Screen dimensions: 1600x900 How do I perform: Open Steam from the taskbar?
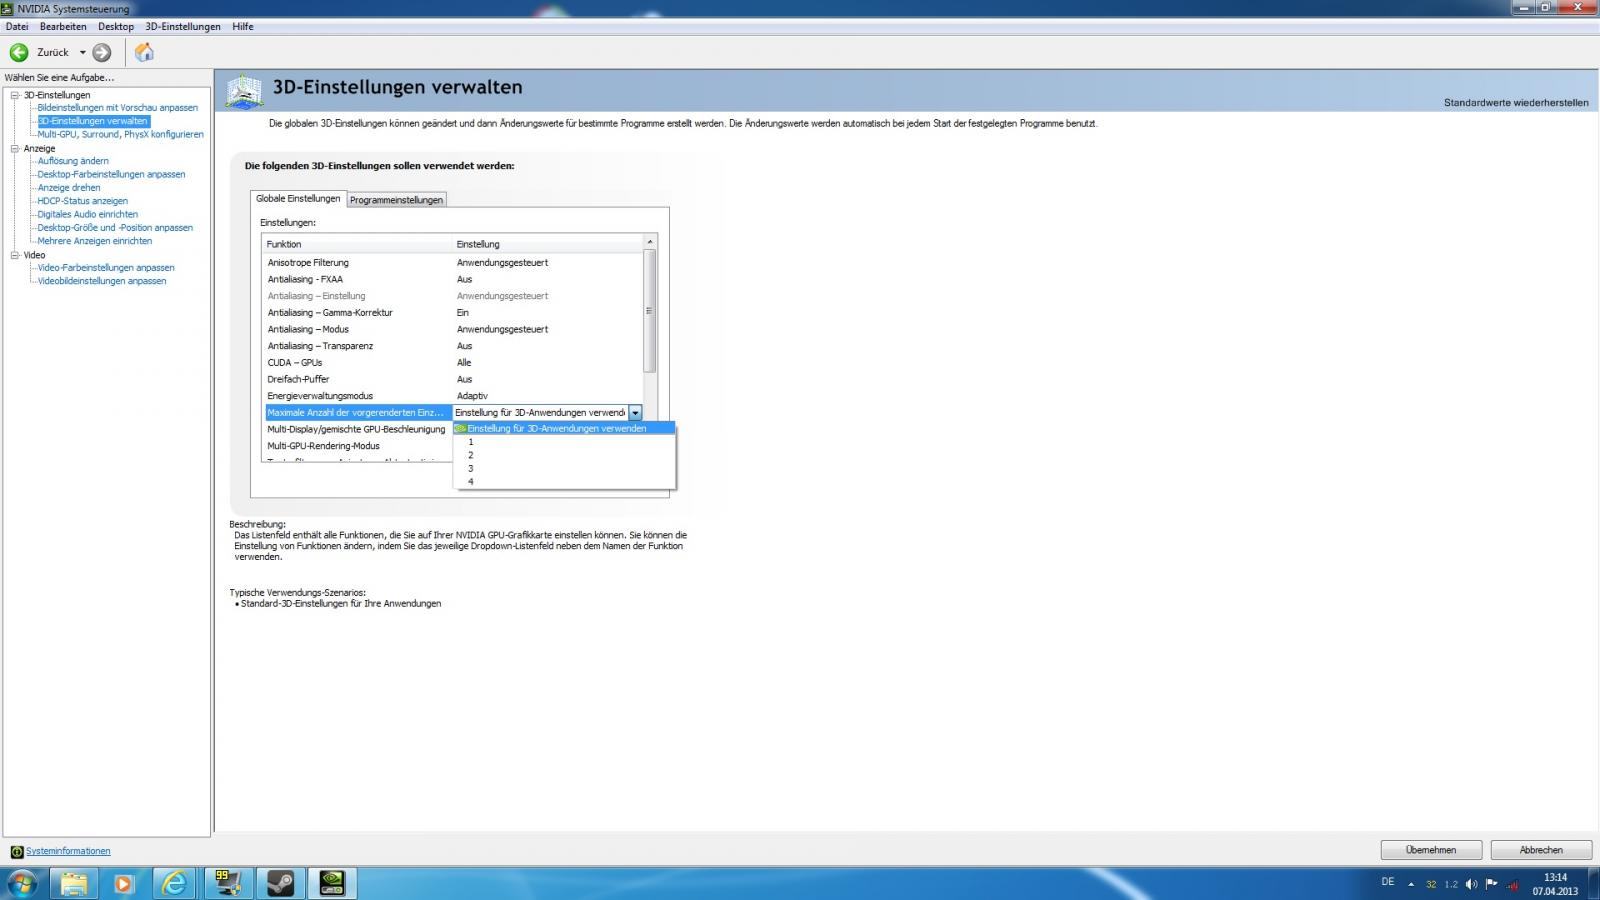point(280,884)
